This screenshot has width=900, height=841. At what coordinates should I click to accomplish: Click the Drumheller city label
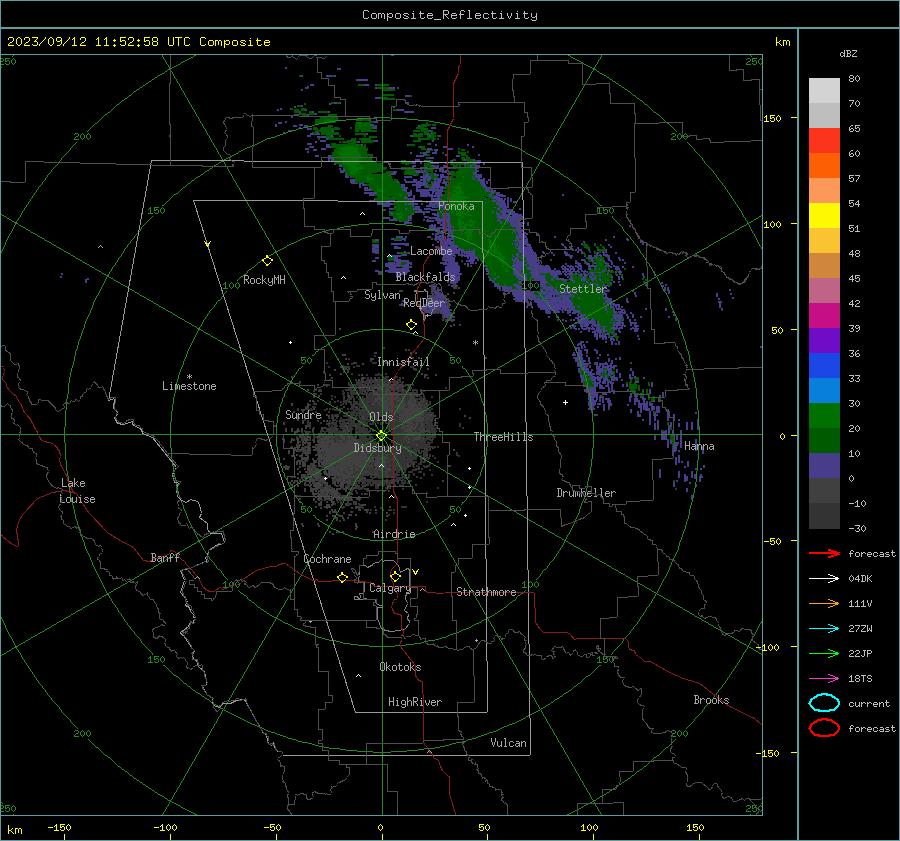click(586, 493)
